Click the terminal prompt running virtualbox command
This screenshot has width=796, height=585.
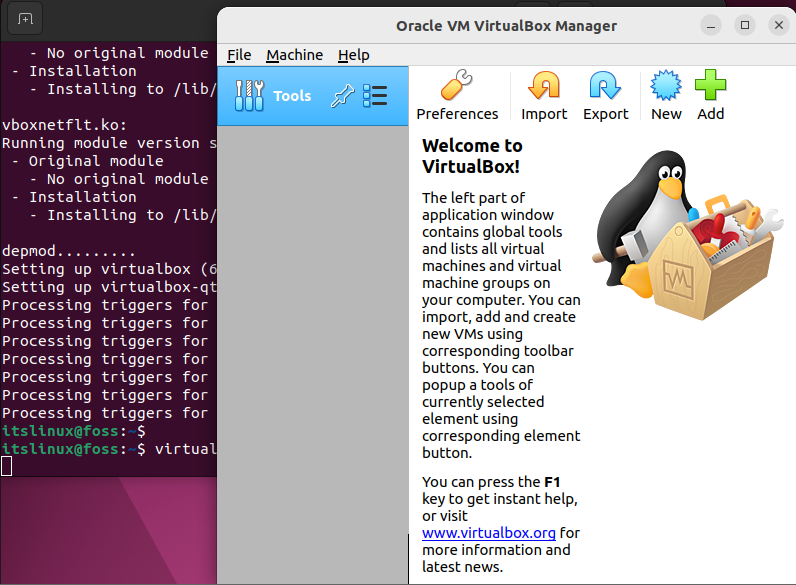pyautogui.click(x=110, y=449)
